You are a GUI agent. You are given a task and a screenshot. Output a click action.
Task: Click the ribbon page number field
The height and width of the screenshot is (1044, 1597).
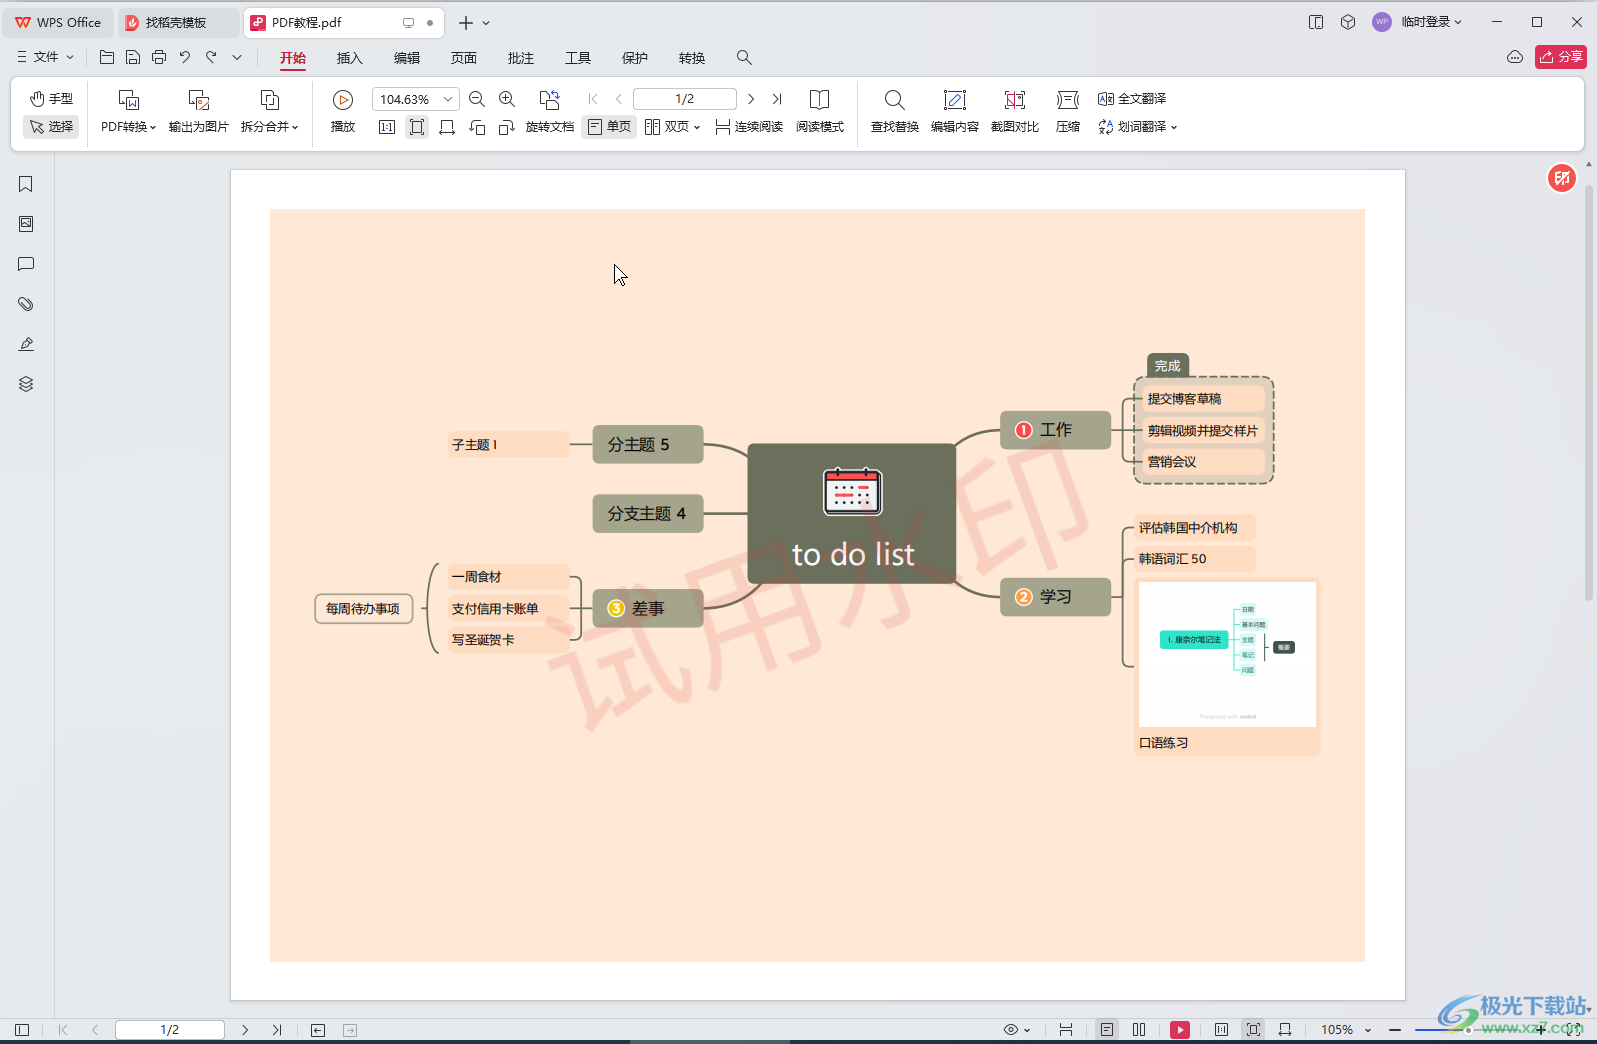coord(685,99)
